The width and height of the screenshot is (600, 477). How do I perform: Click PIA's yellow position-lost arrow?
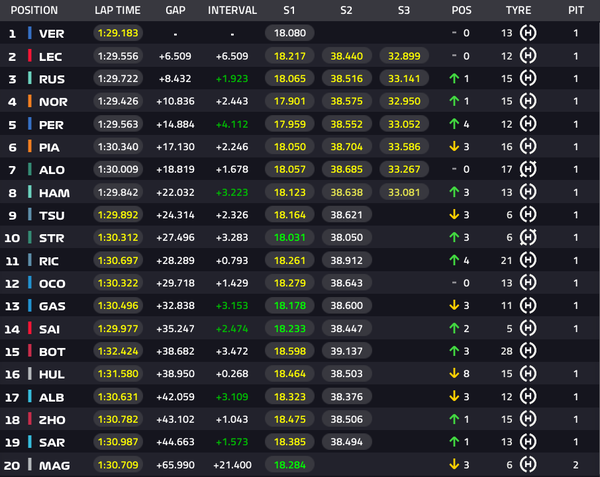click(454, 147)
